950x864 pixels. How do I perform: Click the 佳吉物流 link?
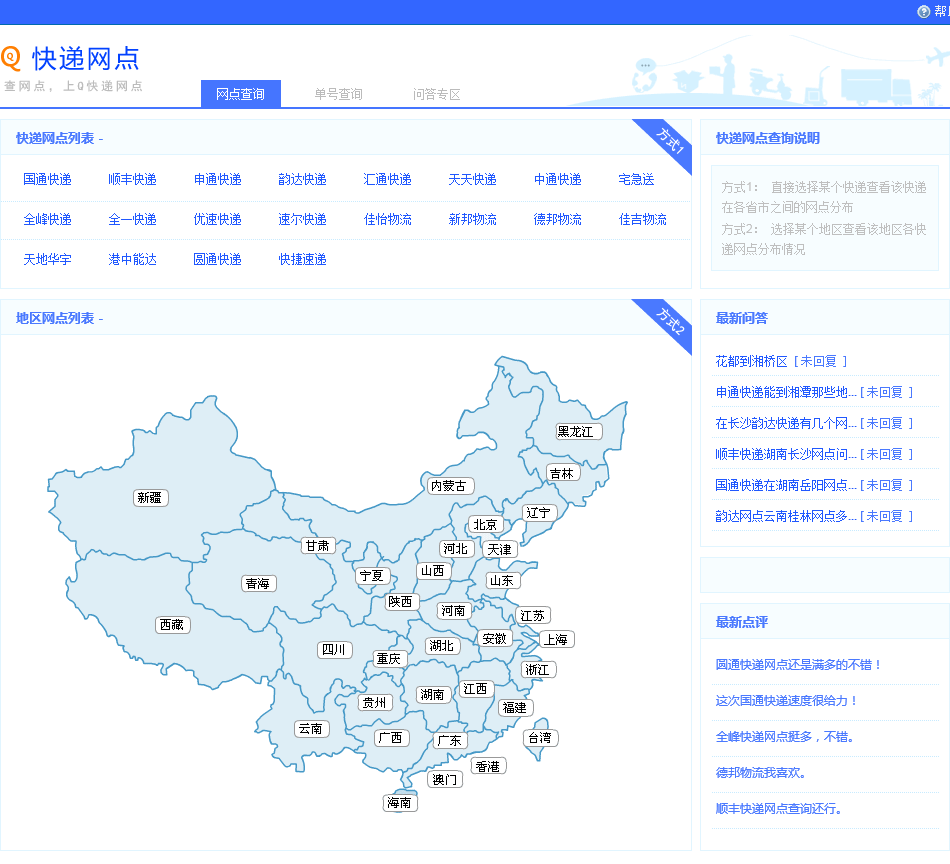[642, 219]
